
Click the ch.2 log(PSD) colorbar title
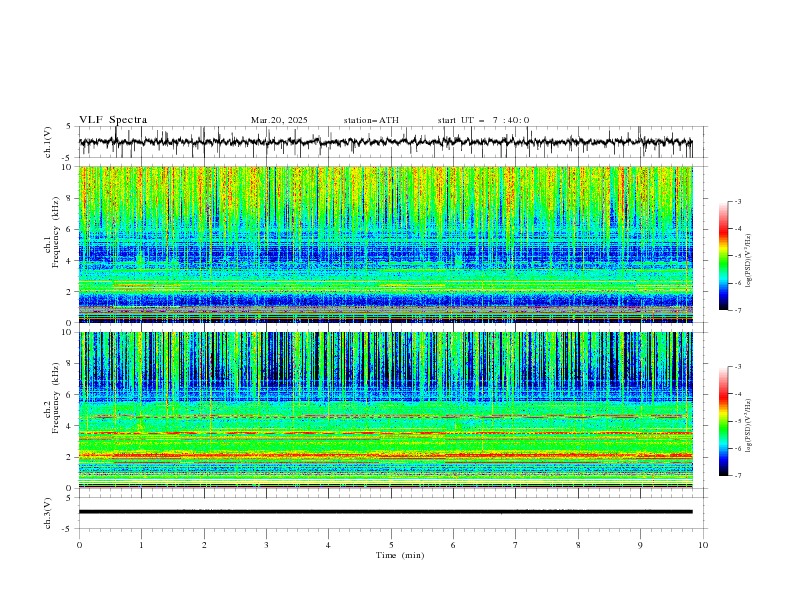[749, 425]
